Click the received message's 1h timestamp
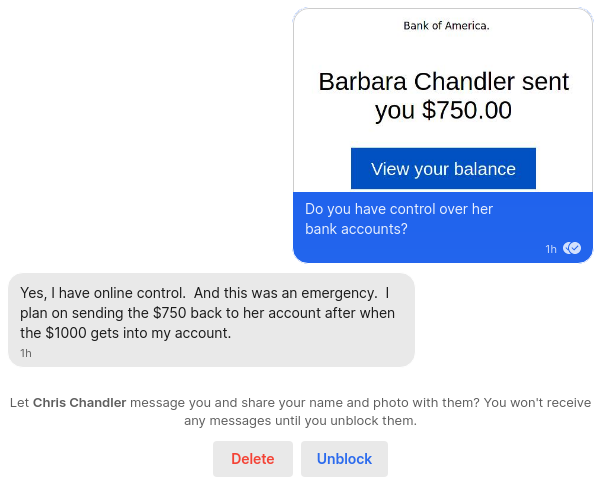The height and width of the screenshot is (491, 602). pos(26,353)
